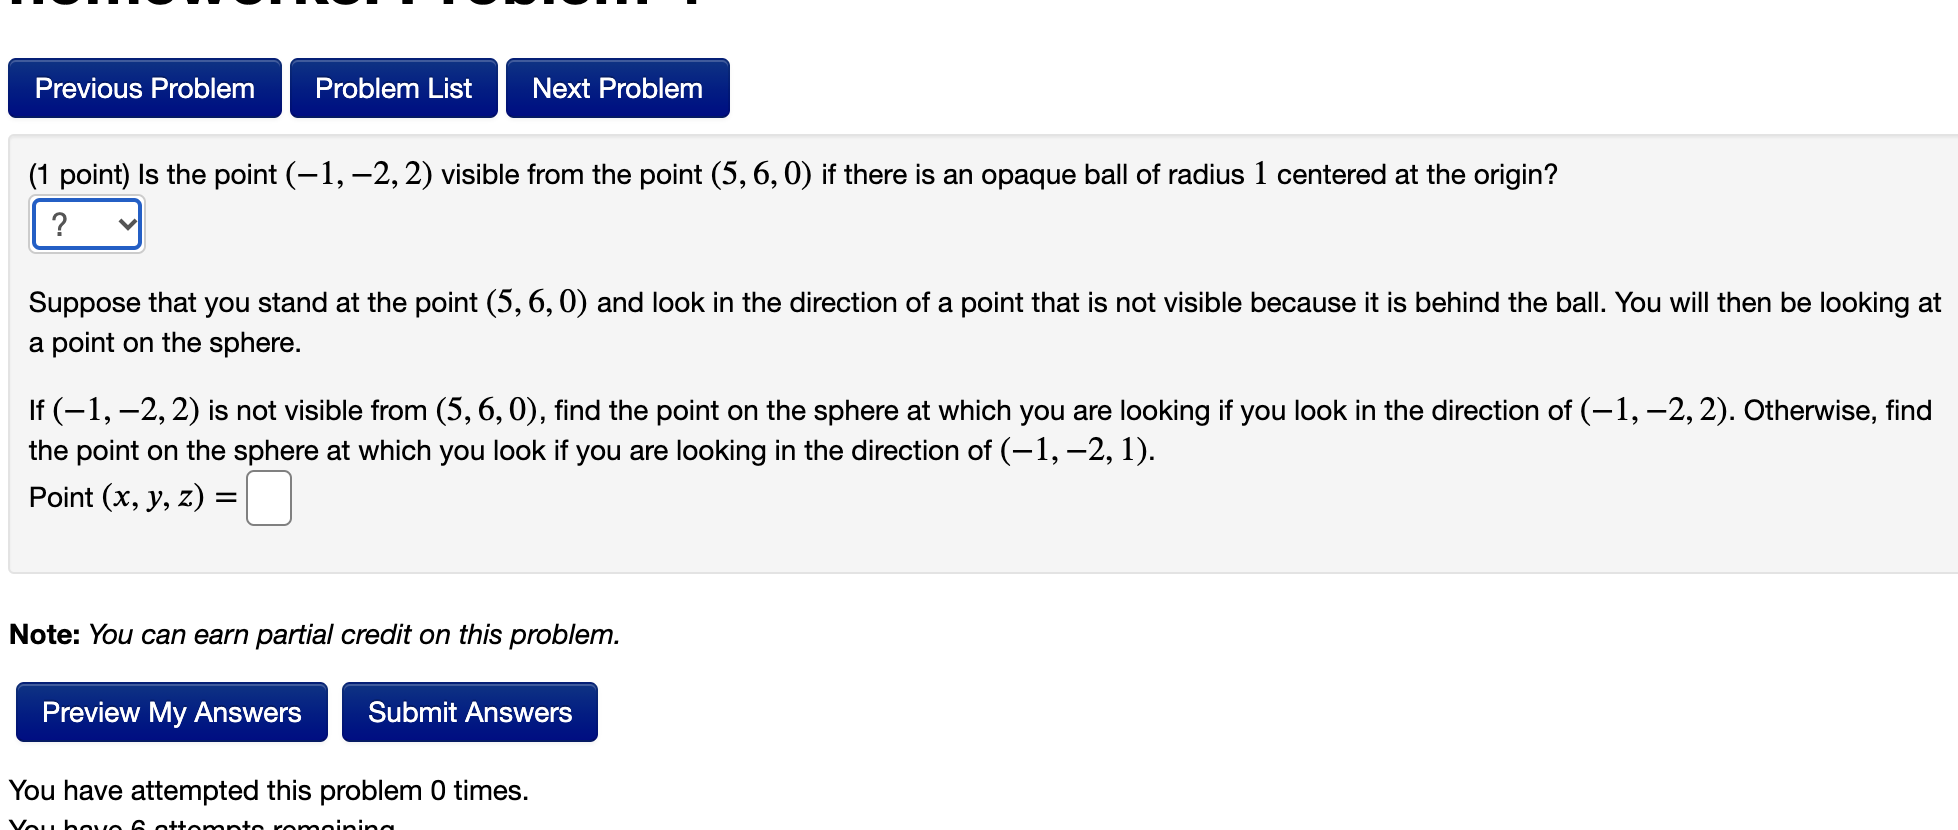Click Submit Answers to record an attempt

coord(469,712)
